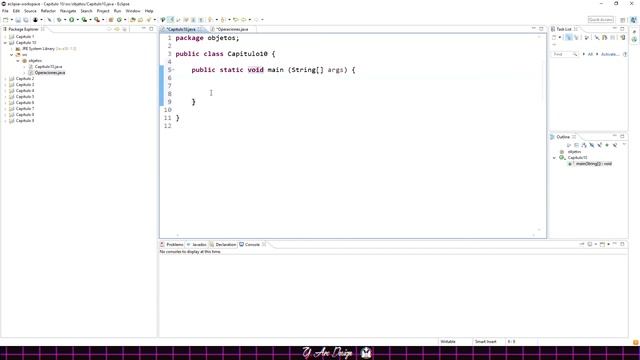
Task: Click the Coverage run icon
Action: (84, 20)
